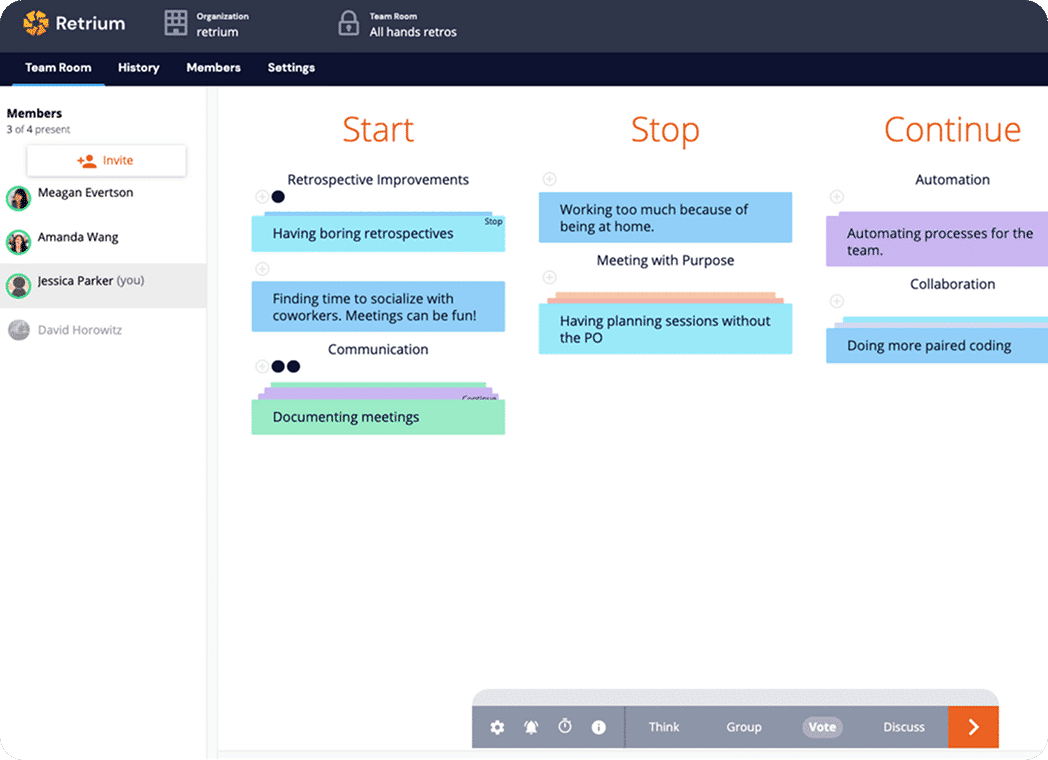
Task: Add vote to Automation group
Action: (837, 197)
